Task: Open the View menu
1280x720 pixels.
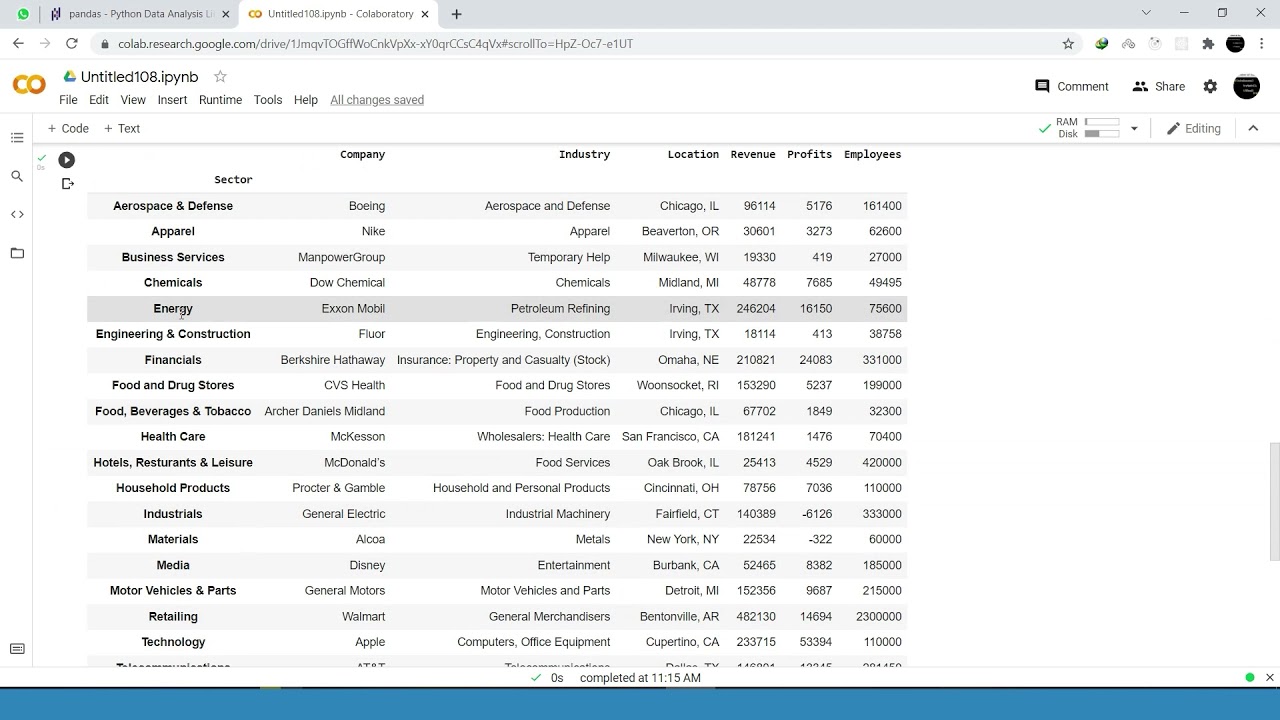Action: tap(133, 100)
